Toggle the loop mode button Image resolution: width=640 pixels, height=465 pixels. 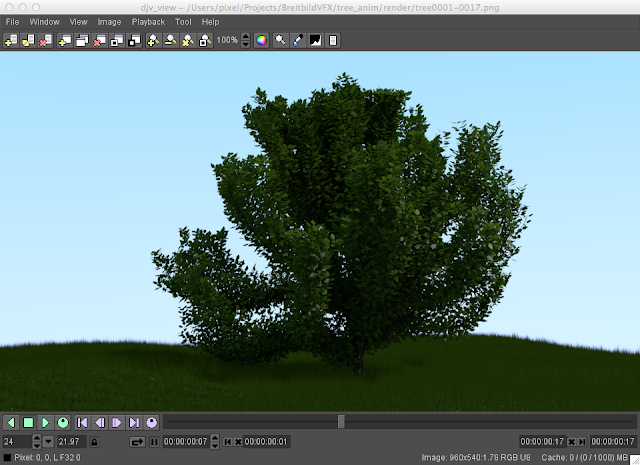[137, 442]
